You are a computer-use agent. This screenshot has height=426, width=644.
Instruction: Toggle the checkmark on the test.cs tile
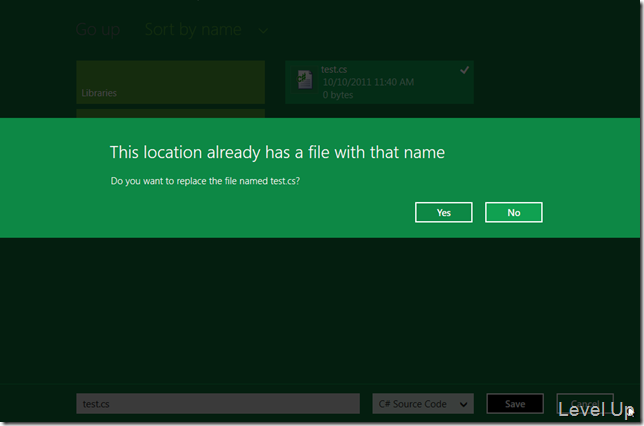[465, 70]
